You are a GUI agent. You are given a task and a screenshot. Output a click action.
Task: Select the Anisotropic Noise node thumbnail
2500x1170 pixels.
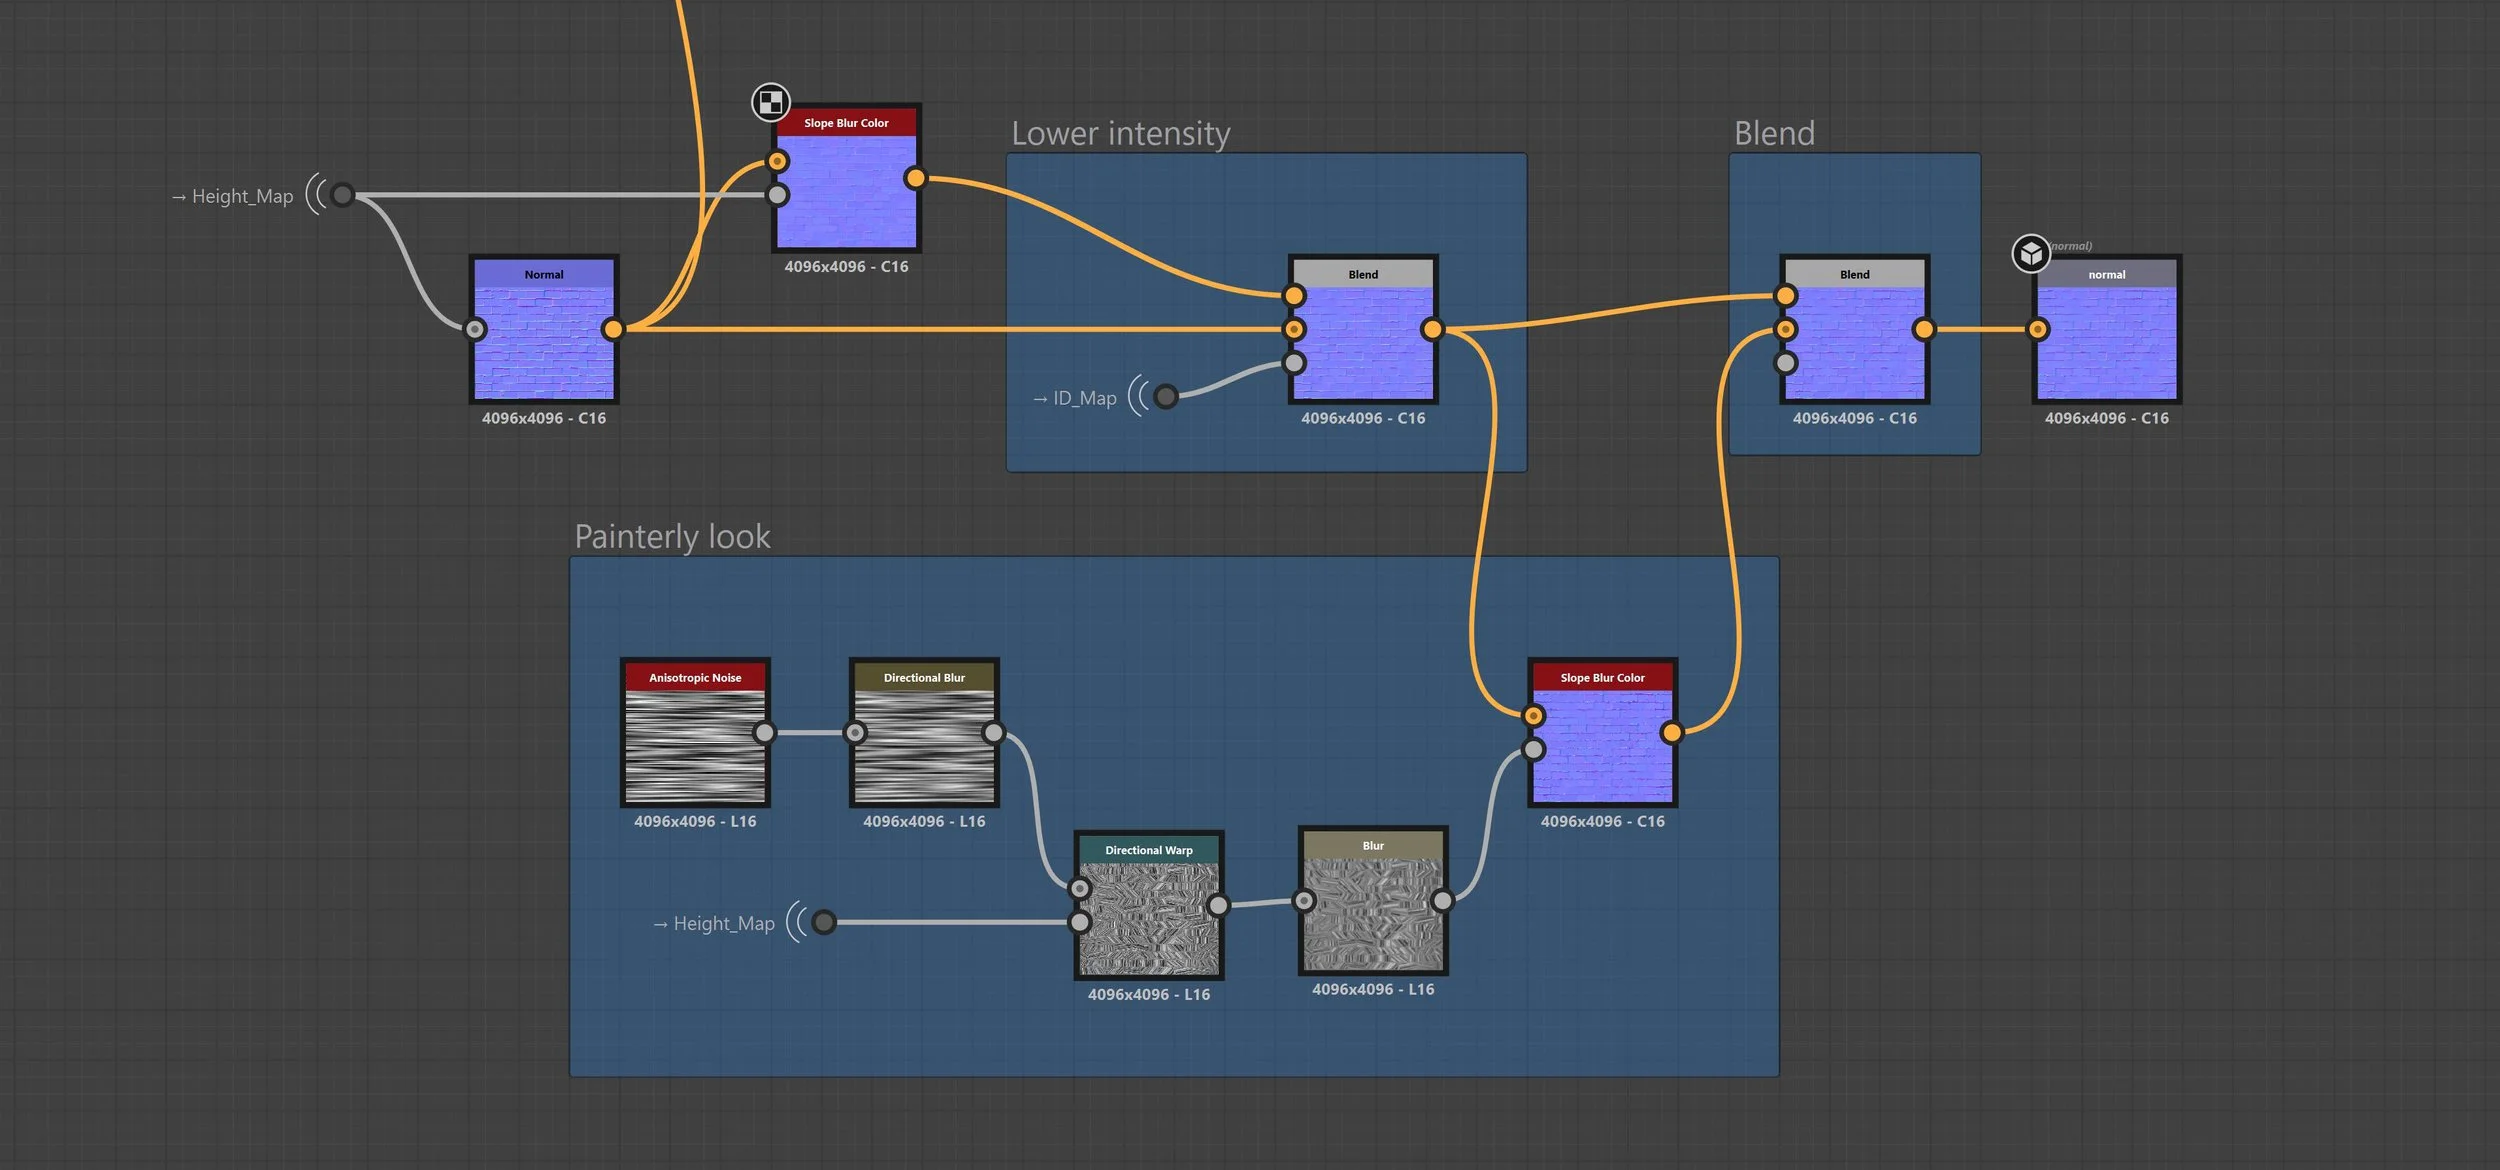coord(695,745)
